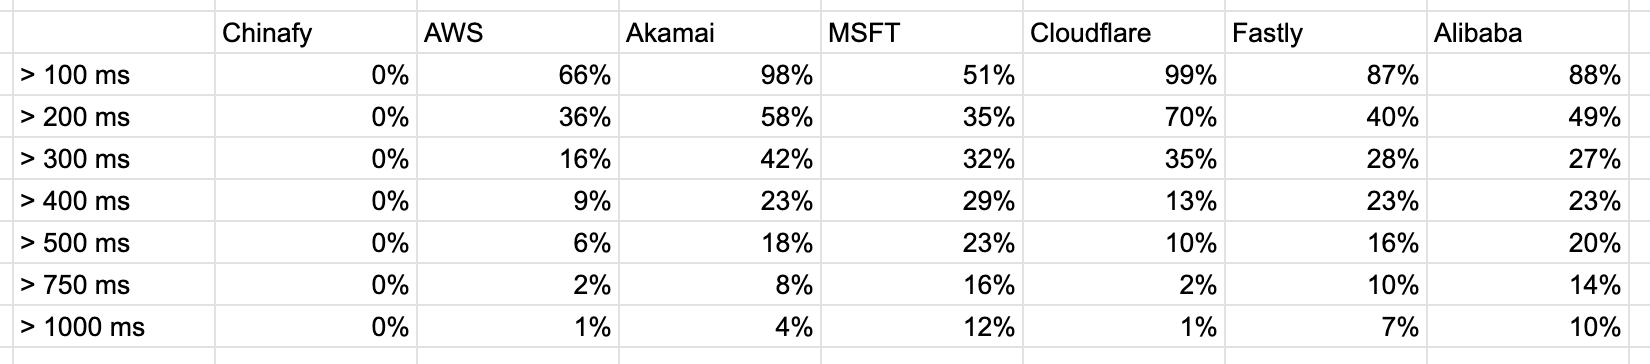Select AWS 66% cell
The width and height of the screenshot is (1650, 364).
517,75
